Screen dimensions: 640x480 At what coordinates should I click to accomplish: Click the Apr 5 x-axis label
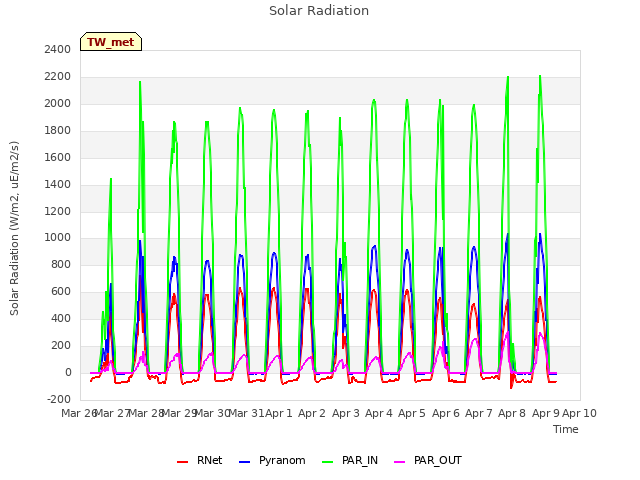coord(412,413)
